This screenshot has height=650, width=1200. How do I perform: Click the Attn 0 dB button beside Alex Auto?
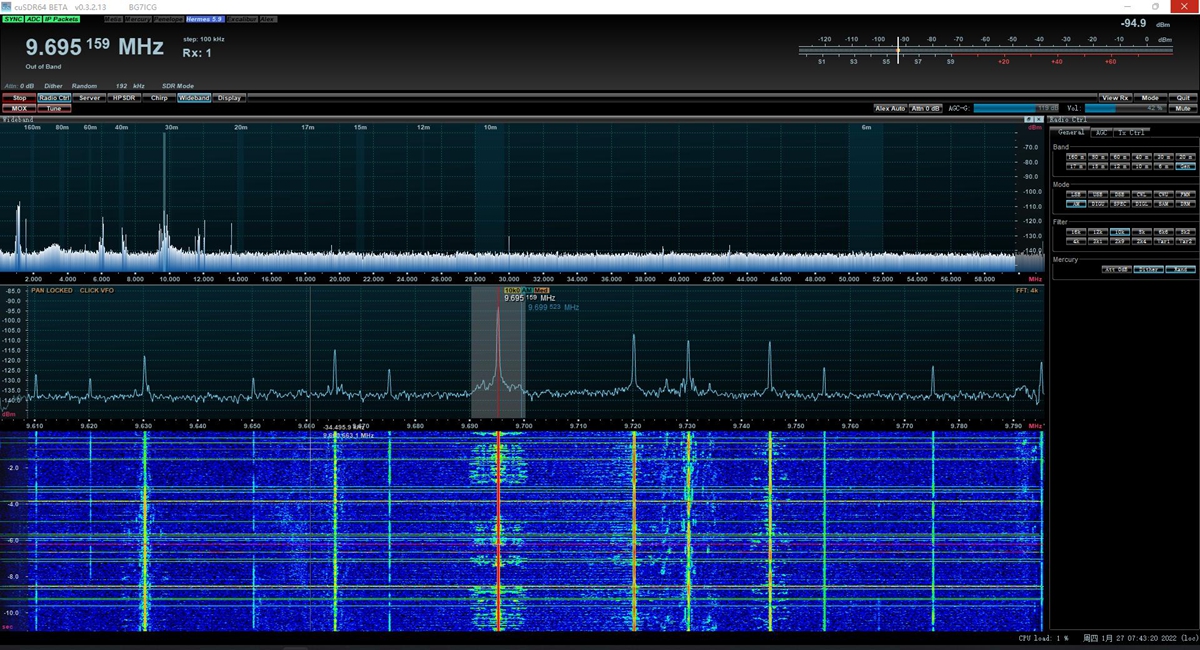point(926,108)
